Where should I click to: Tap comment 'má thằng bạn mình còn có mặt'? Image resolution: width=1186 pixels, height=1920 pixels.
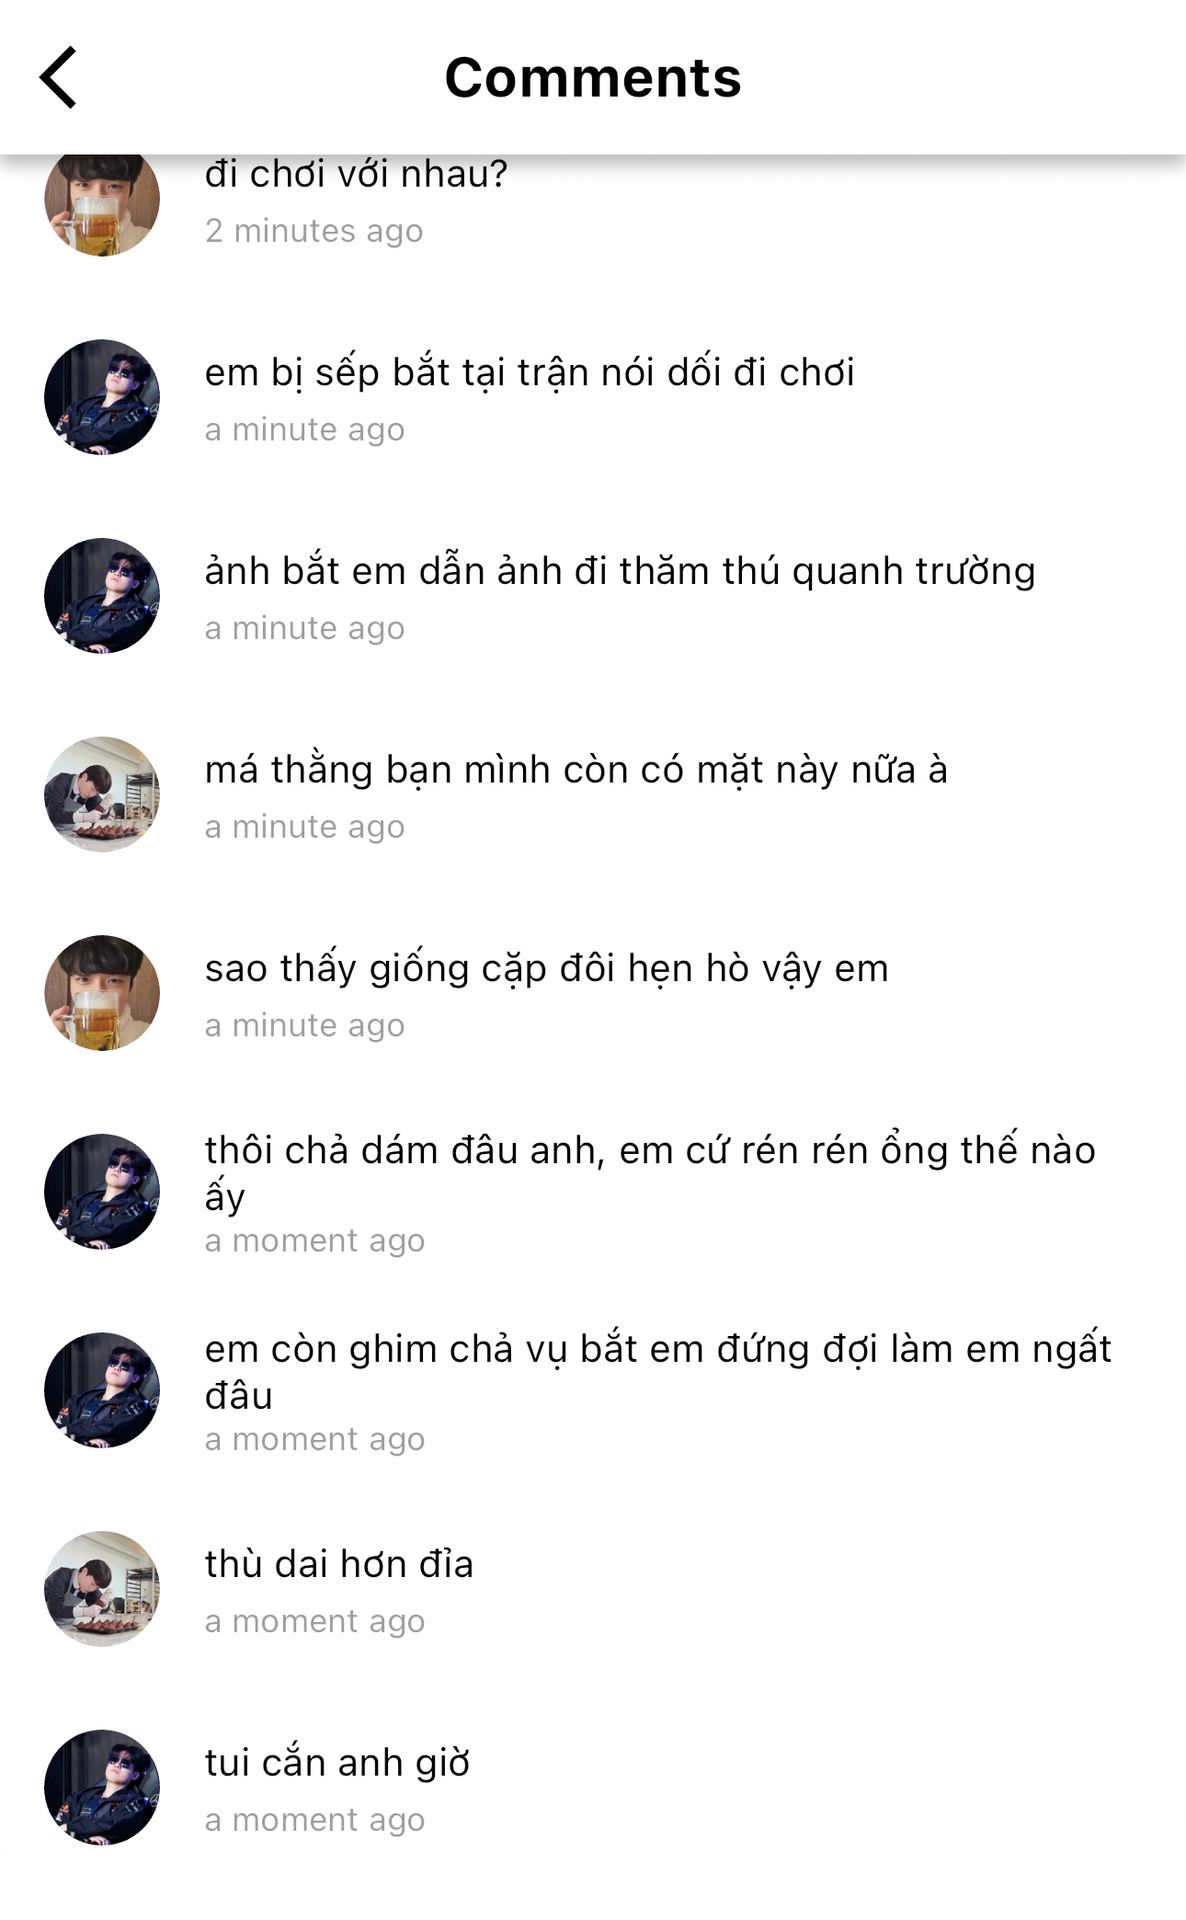pyautogui.click(x=576, y=770)
